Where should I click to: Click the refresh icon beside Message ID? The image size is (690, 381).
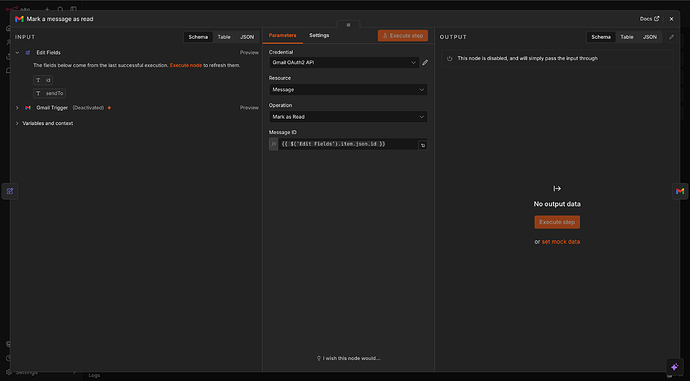tap(423, 145)
